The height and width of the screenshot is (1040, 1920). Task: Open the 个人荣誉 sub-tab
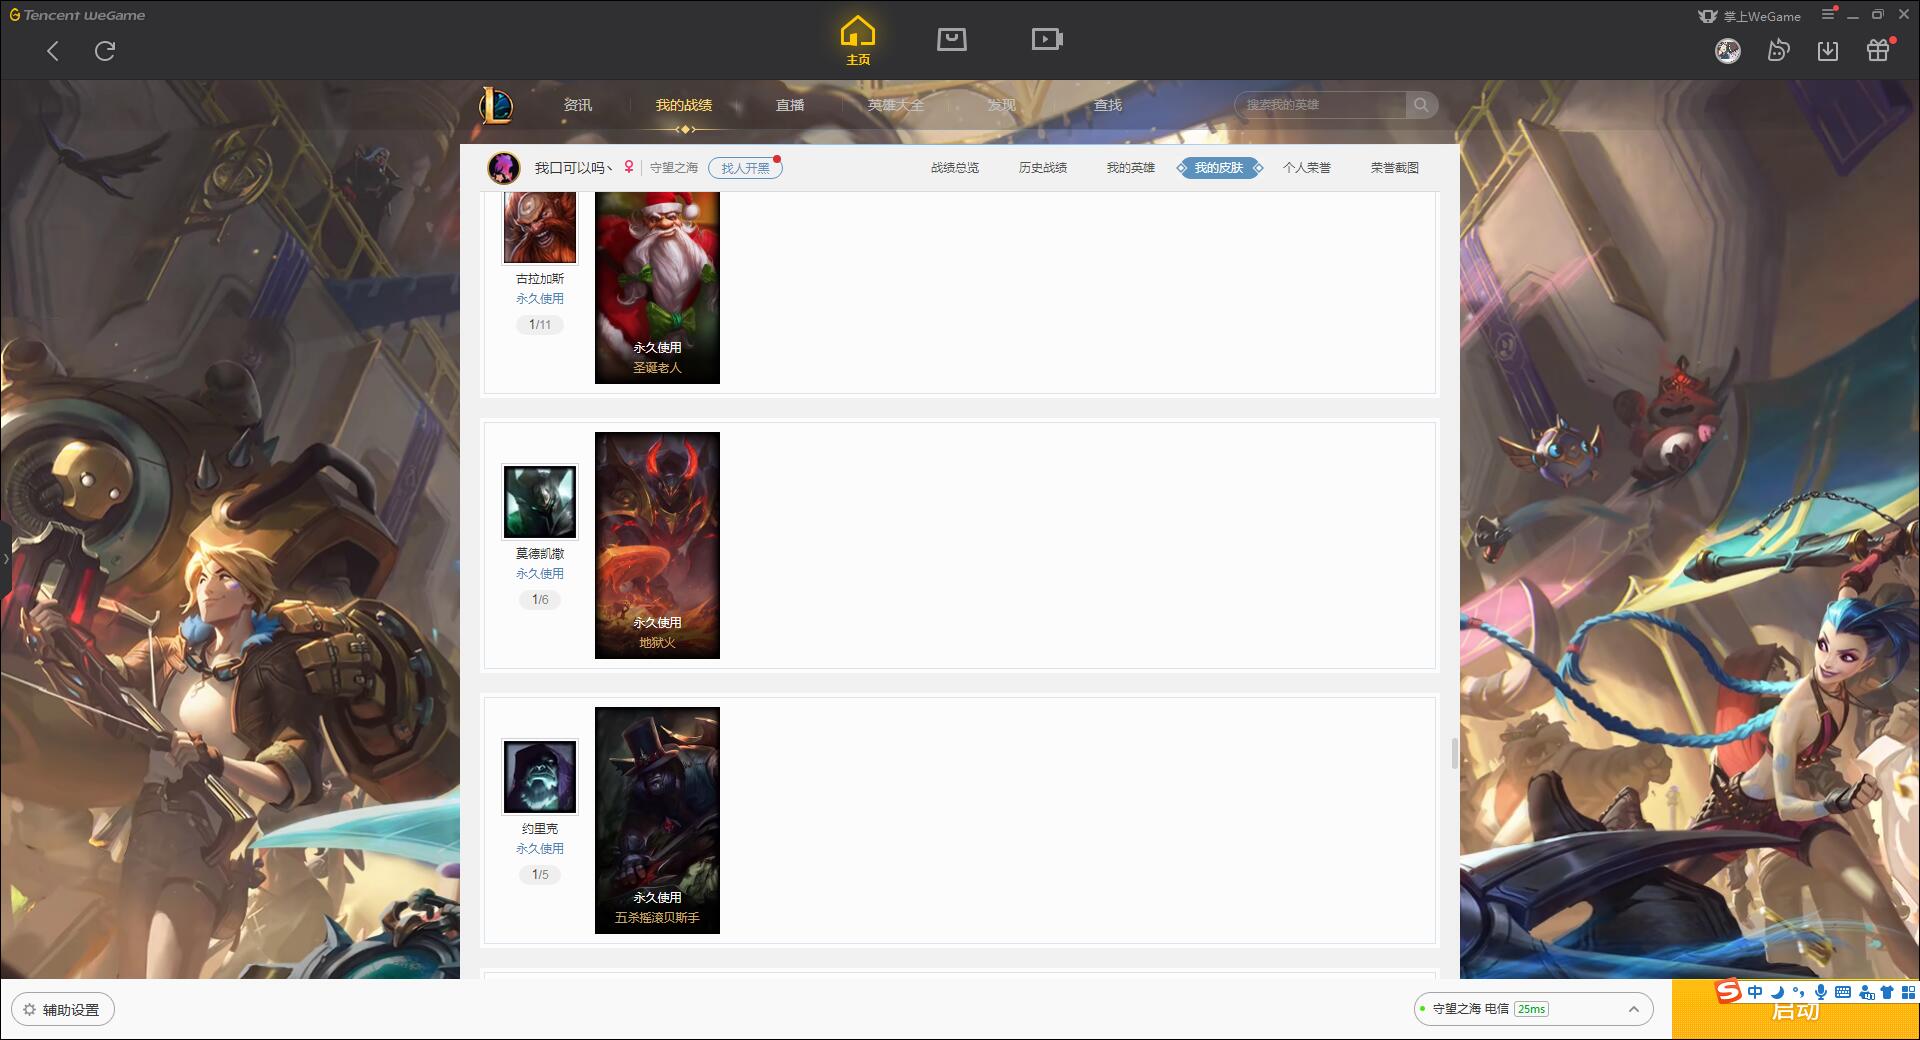[x=1307, y=168]
